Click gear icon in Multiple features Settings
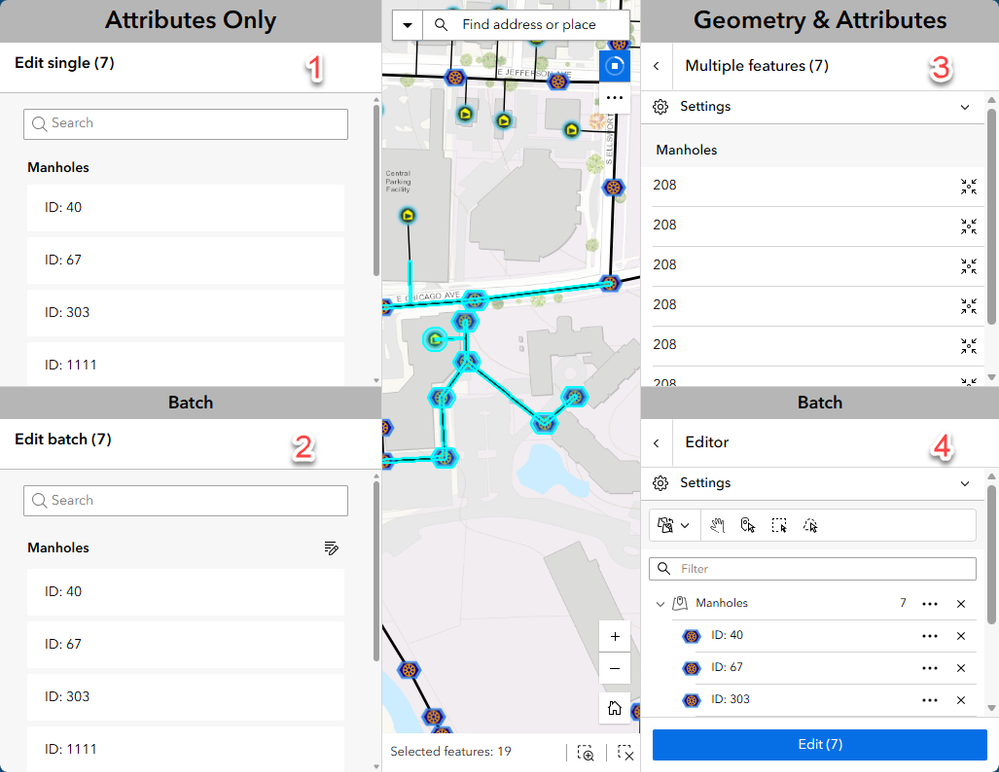Viewport: 999px width, 772px height. click(661, 107)
